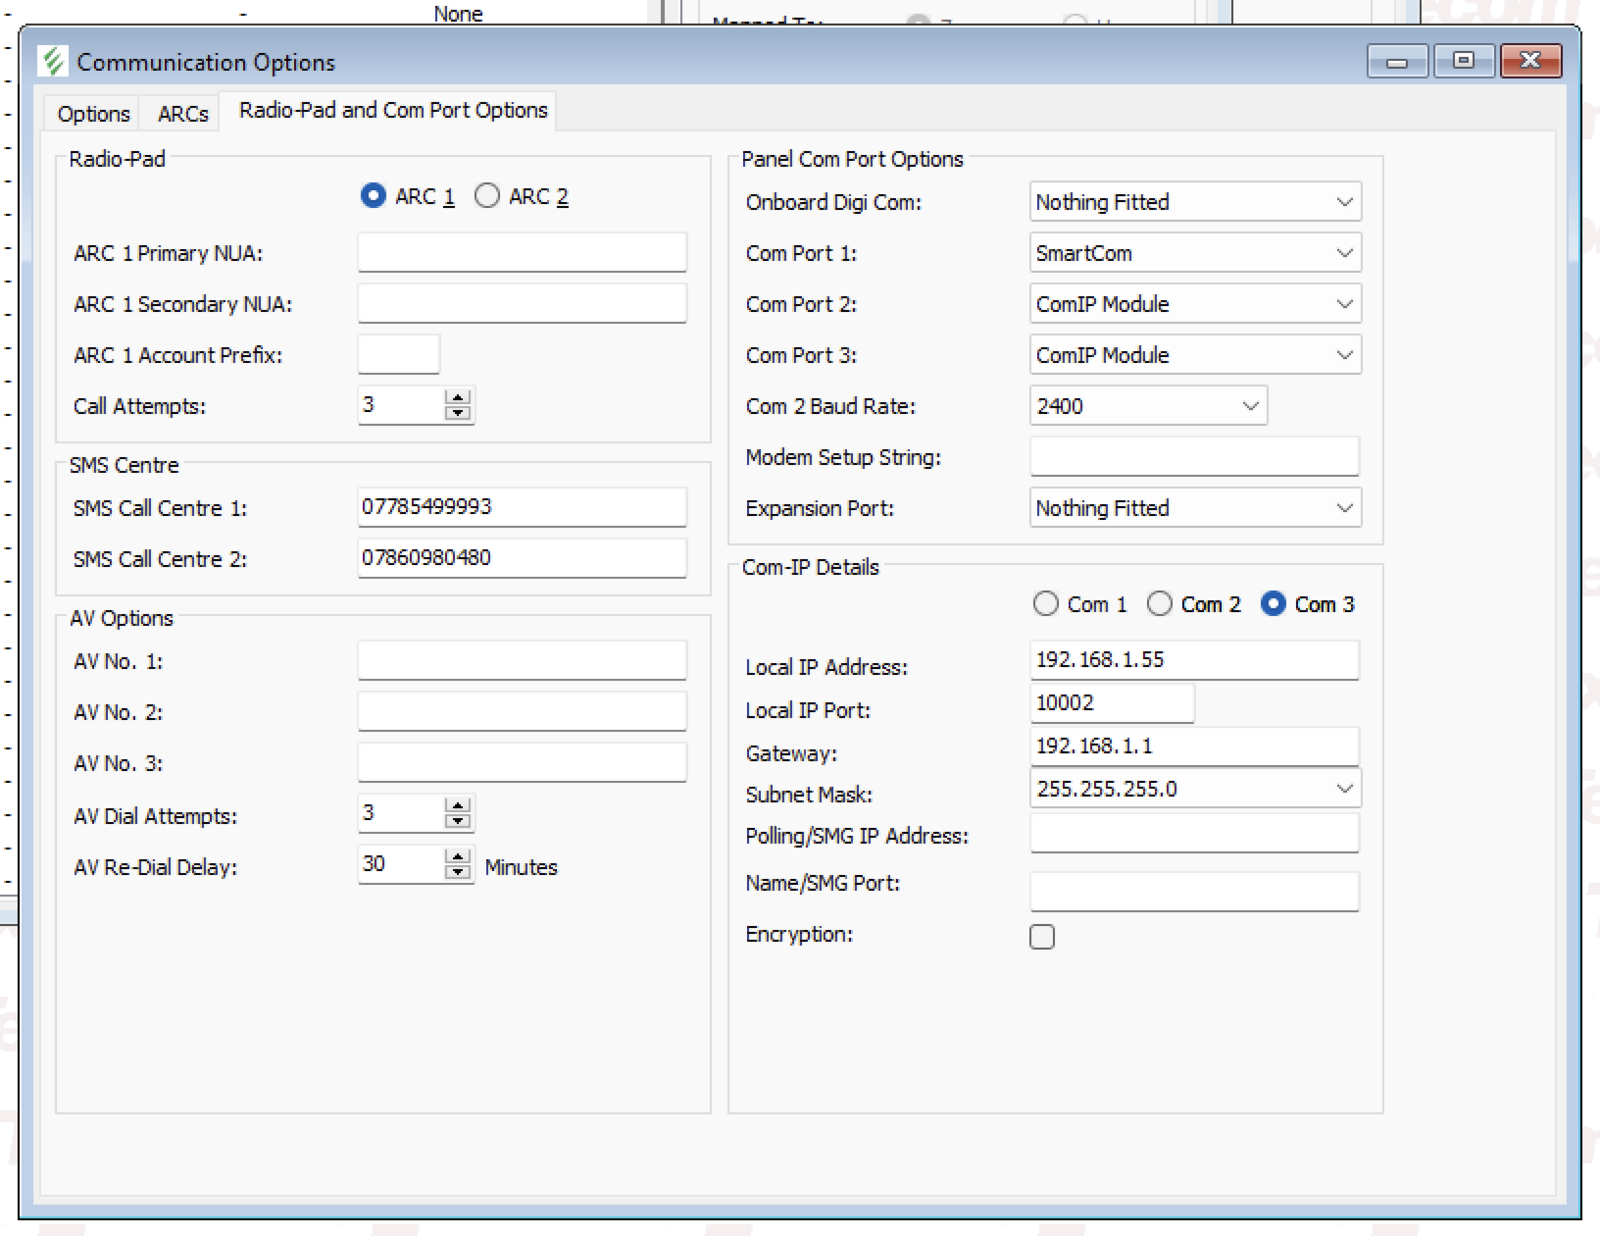This screenshot has width=1600, height=1236.
Task: Choose the Com 2 radio button
Action: pos(1160,604)
